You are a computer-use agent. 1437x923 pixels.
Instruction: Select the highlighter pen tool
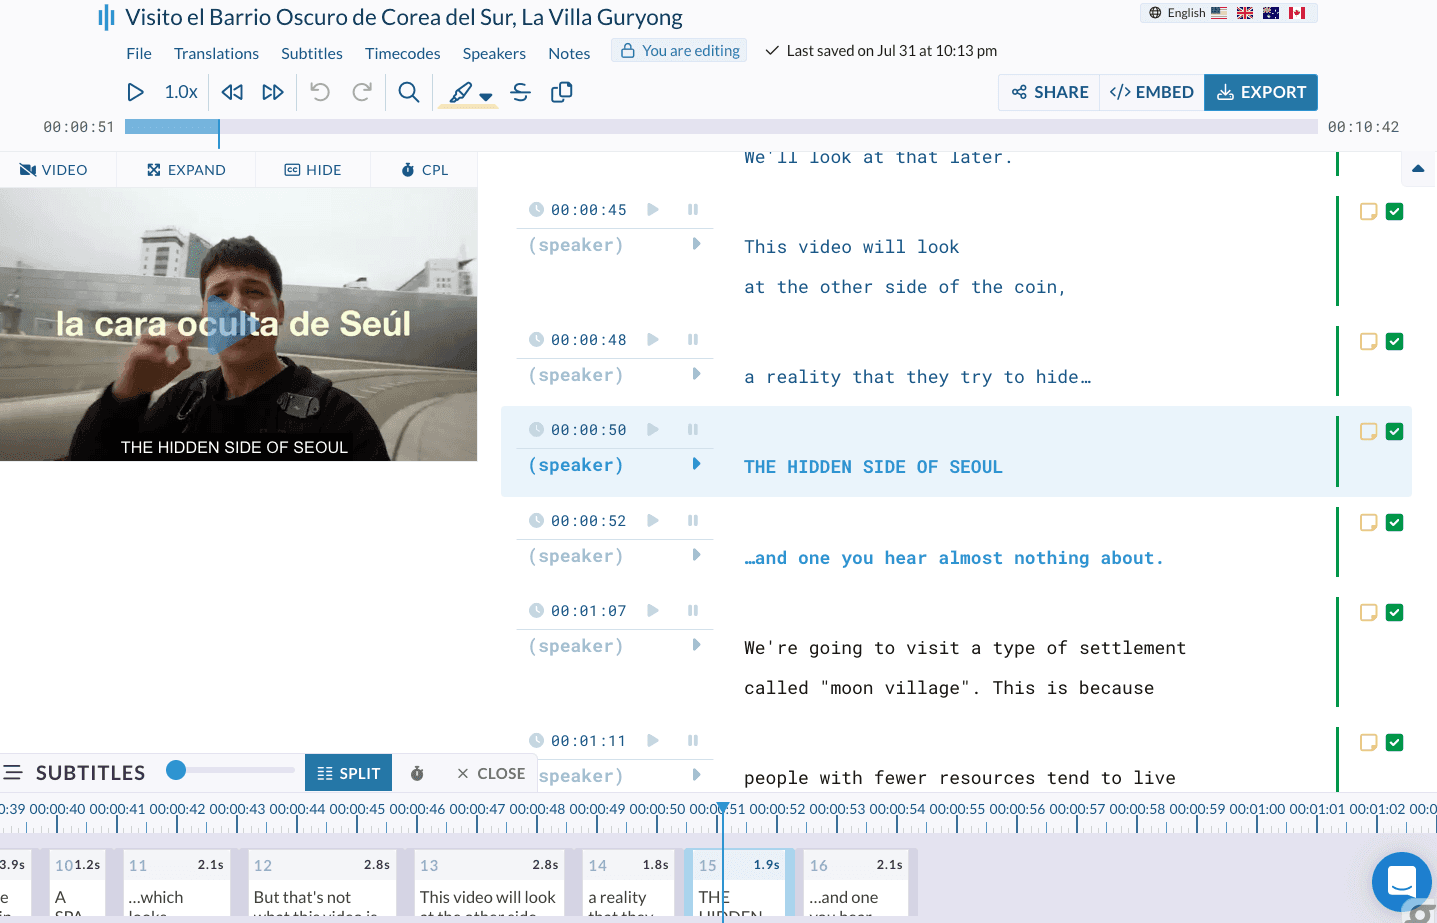pyautogui.click(x=460, y=92)
